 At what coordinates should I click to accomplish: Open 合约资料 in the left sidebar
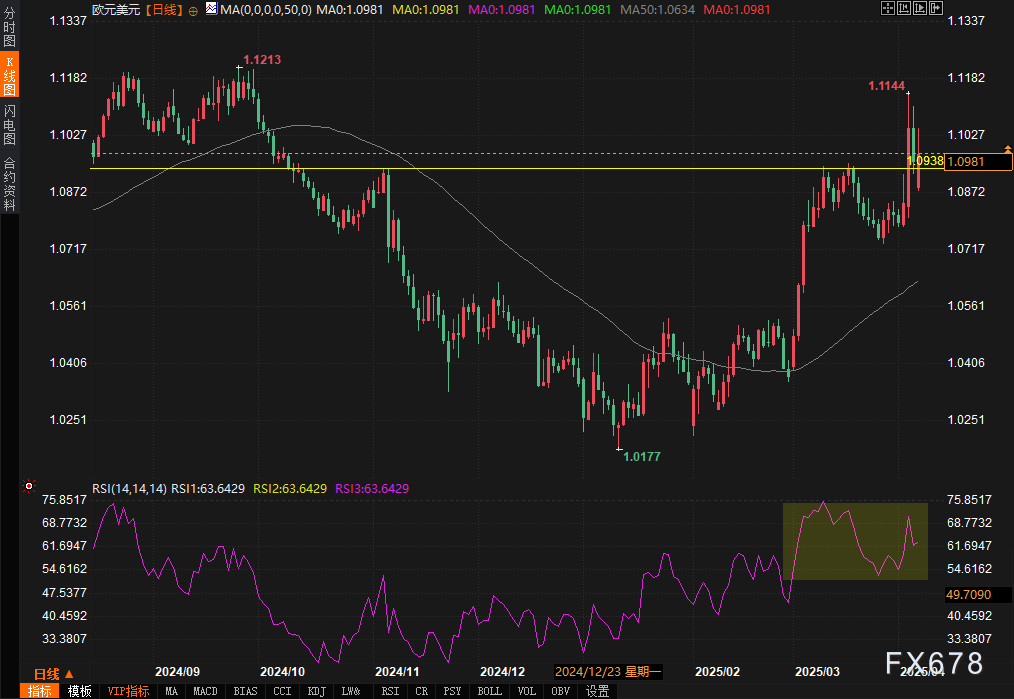click(x=9, y=183)
